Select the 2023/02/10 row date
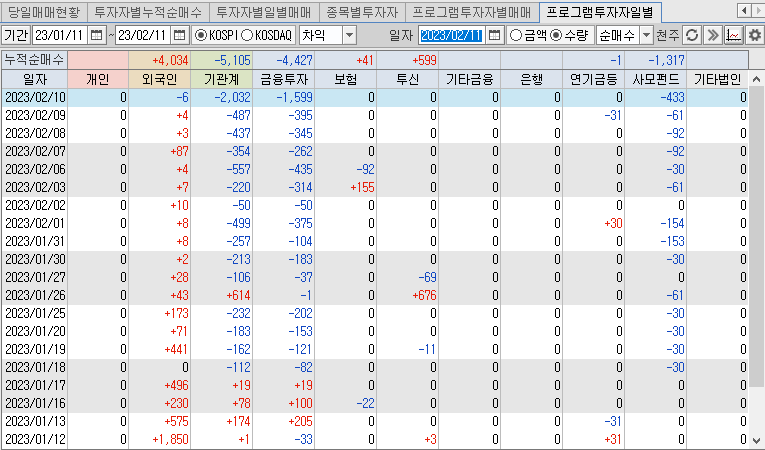765x450 pixels. (35, 97)
